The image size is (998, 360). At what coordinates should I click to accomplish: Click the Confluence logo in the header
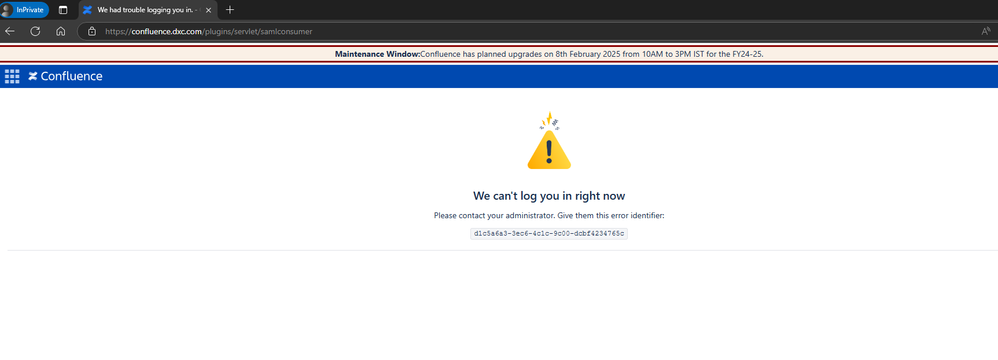65,76
